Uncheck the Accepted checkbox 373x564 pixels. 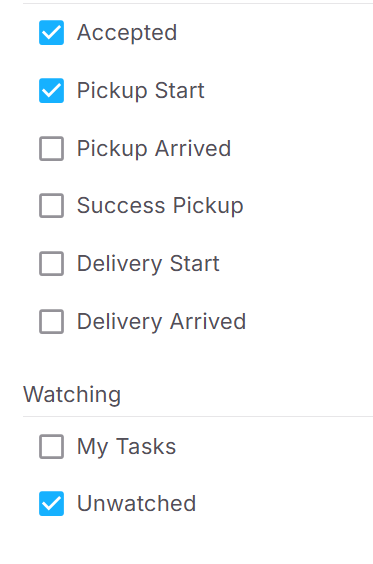(51, 33)
